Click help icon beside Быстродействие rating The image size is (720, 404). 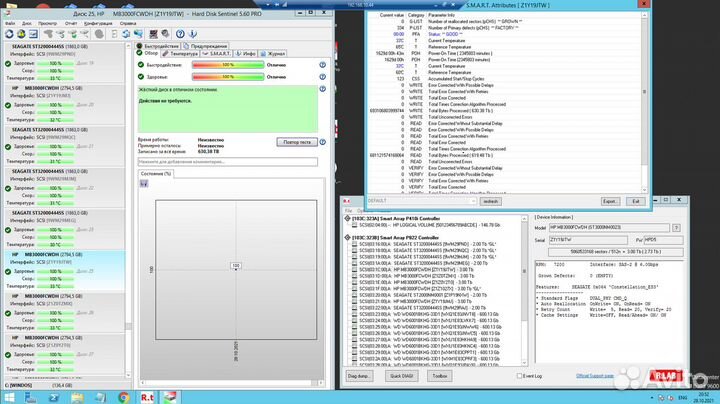pyautogui.click(x=324, y=64)
